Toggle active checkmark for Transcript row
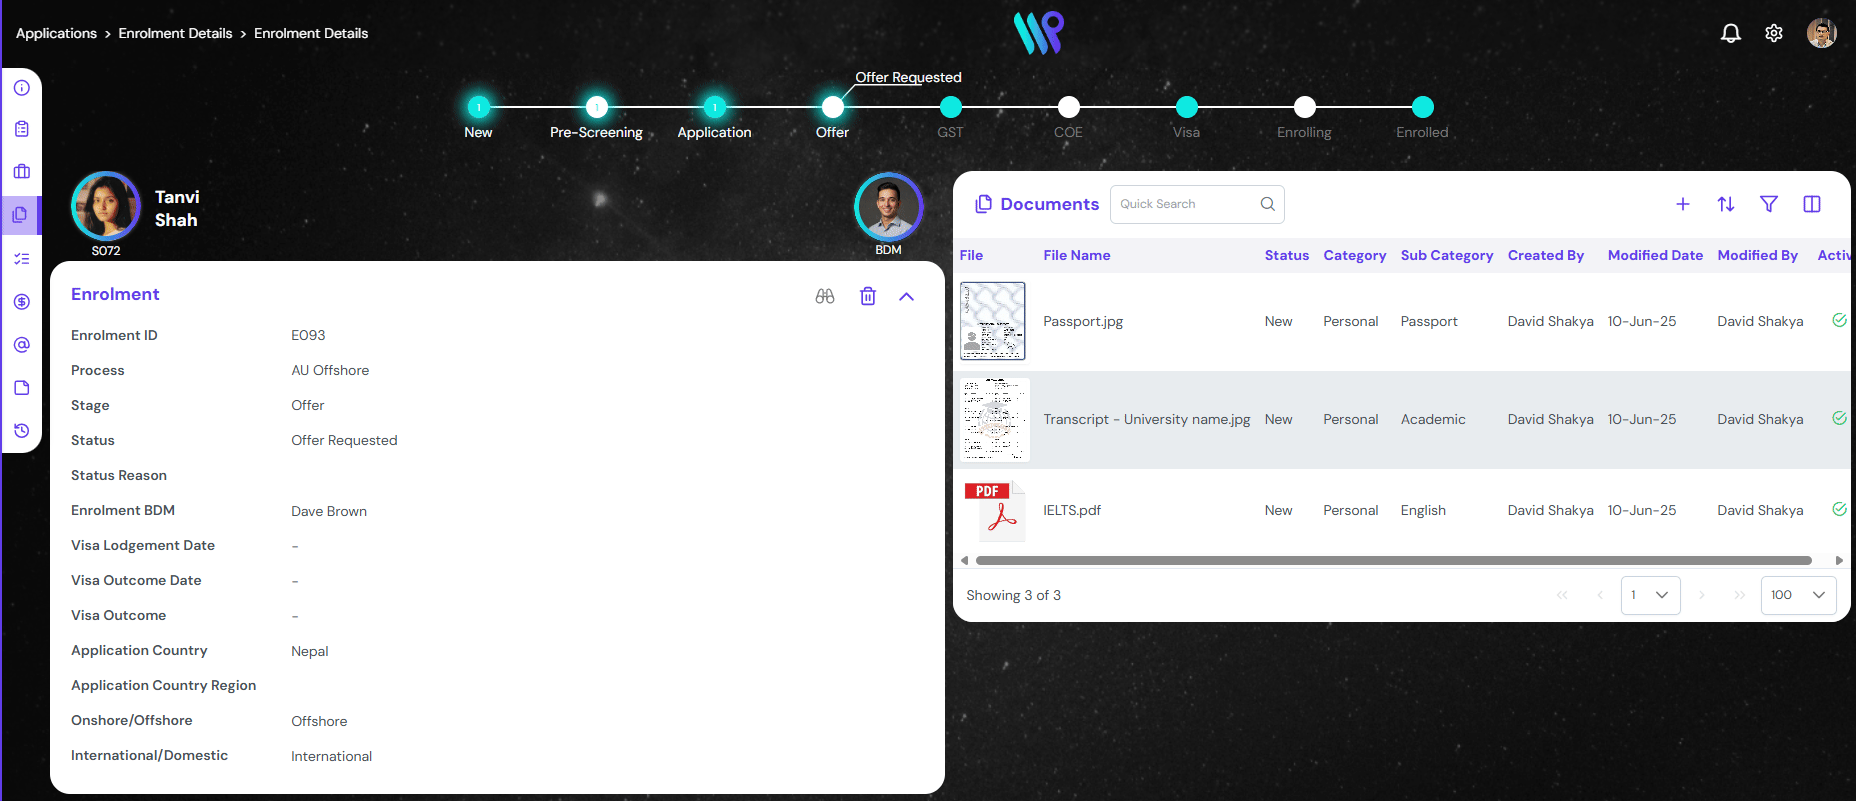This screenshot has width=1856, height=801. coord(1838,419)
